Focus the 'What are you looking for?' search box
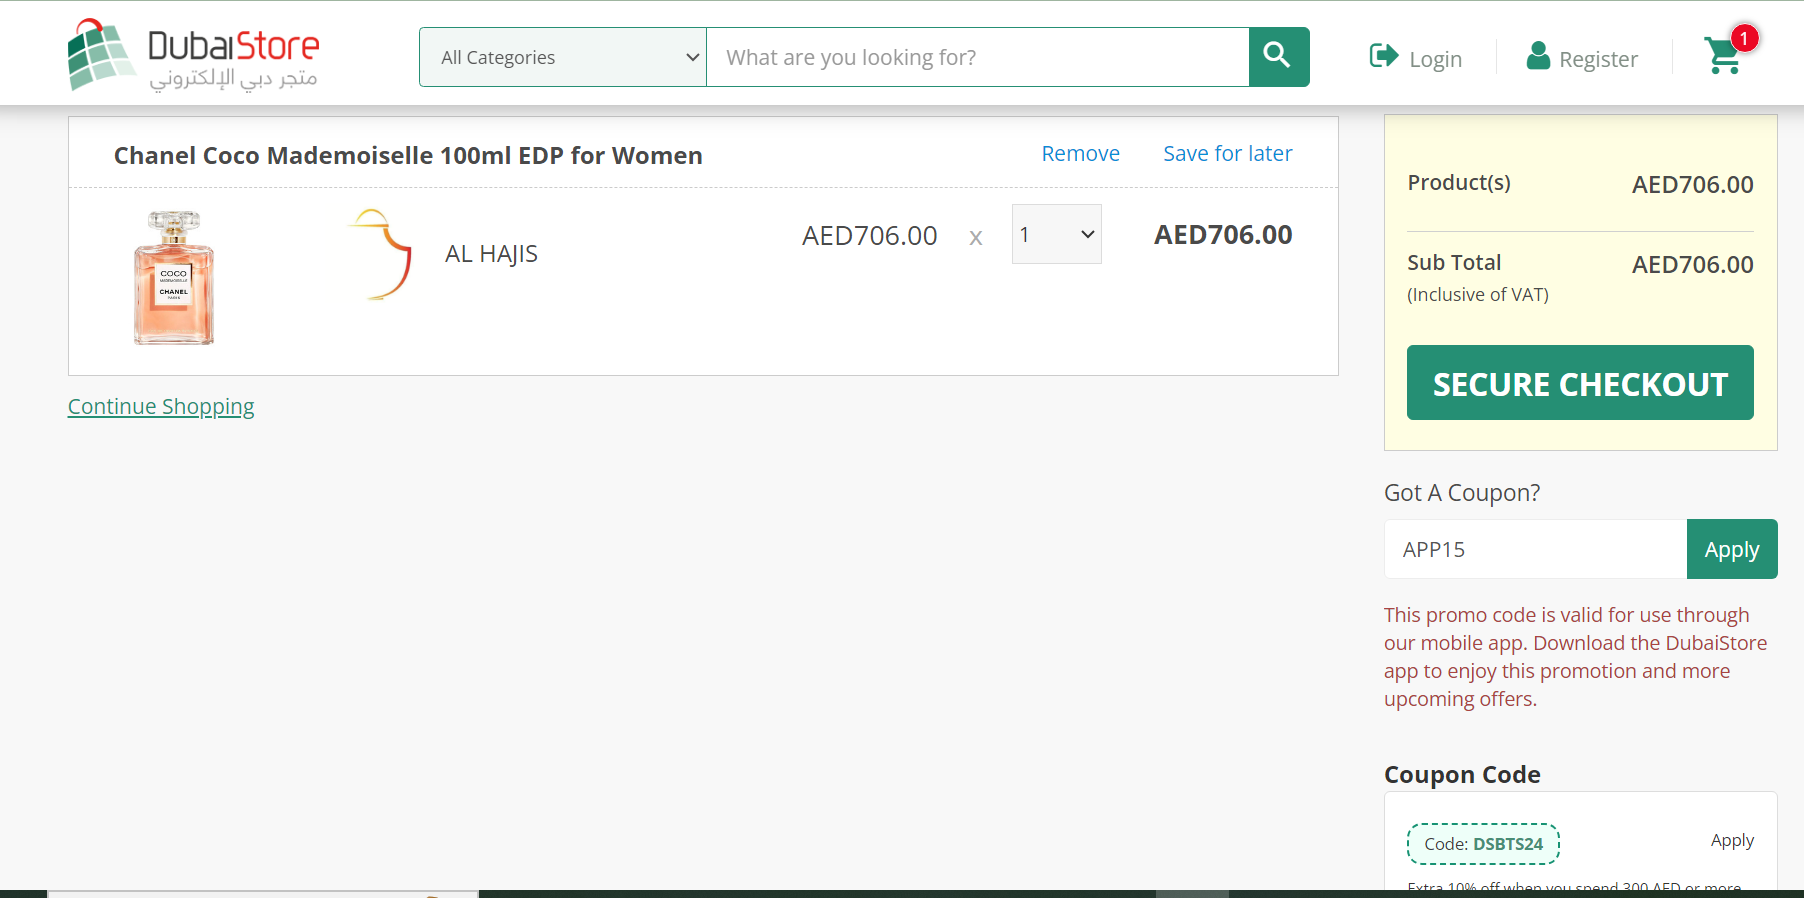1804x898 pixels. [x=977, y=57]
